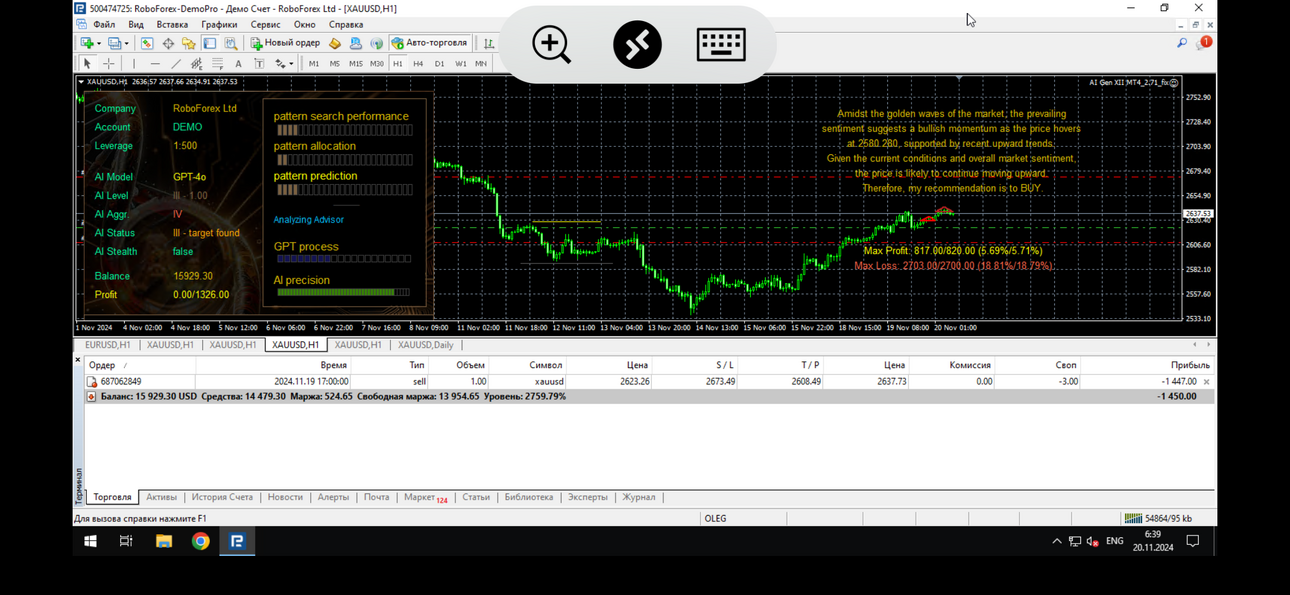The image size is (1290, 595).
Task: Switch to H4 timeframe
Action: pyautogui.click(x=418, y=63)
